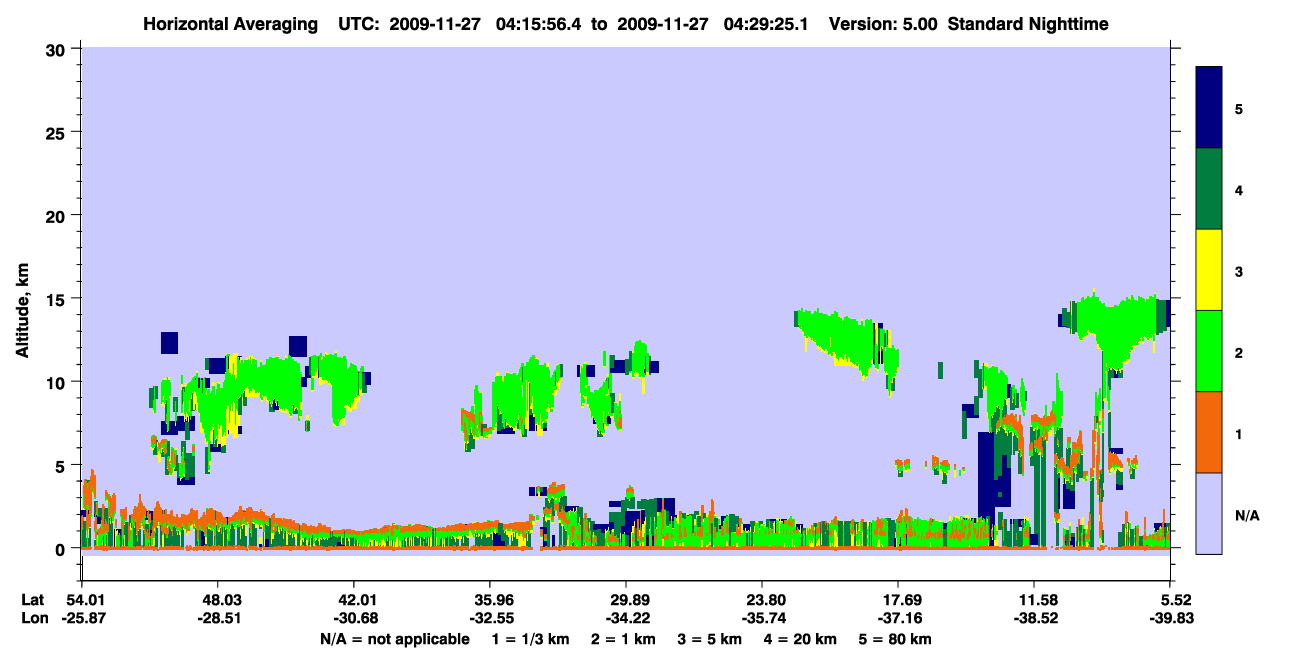Screen dimensions: 1300x667
Task: Click the bright green level 2 color swatch
Action: pyautogui.click(x=1209, y=351)
